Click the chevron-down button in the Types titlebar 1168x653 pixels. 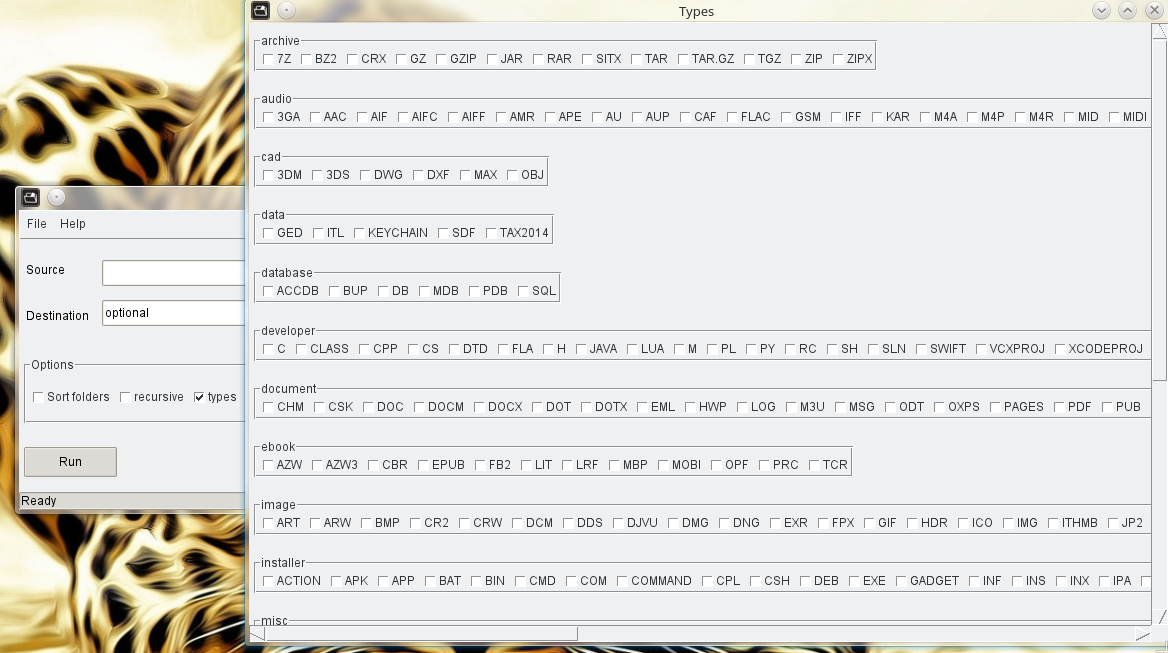coord(1101,10)
